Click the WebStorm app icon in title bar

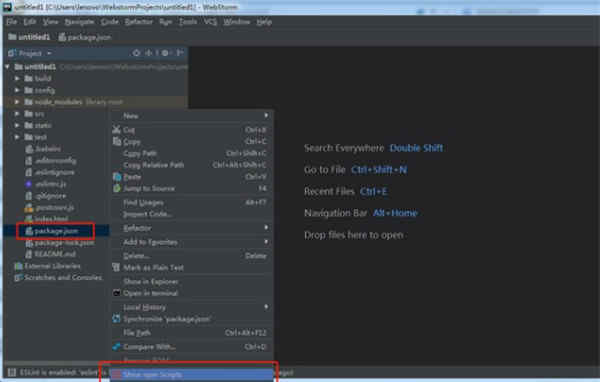(x=7, y=7)
